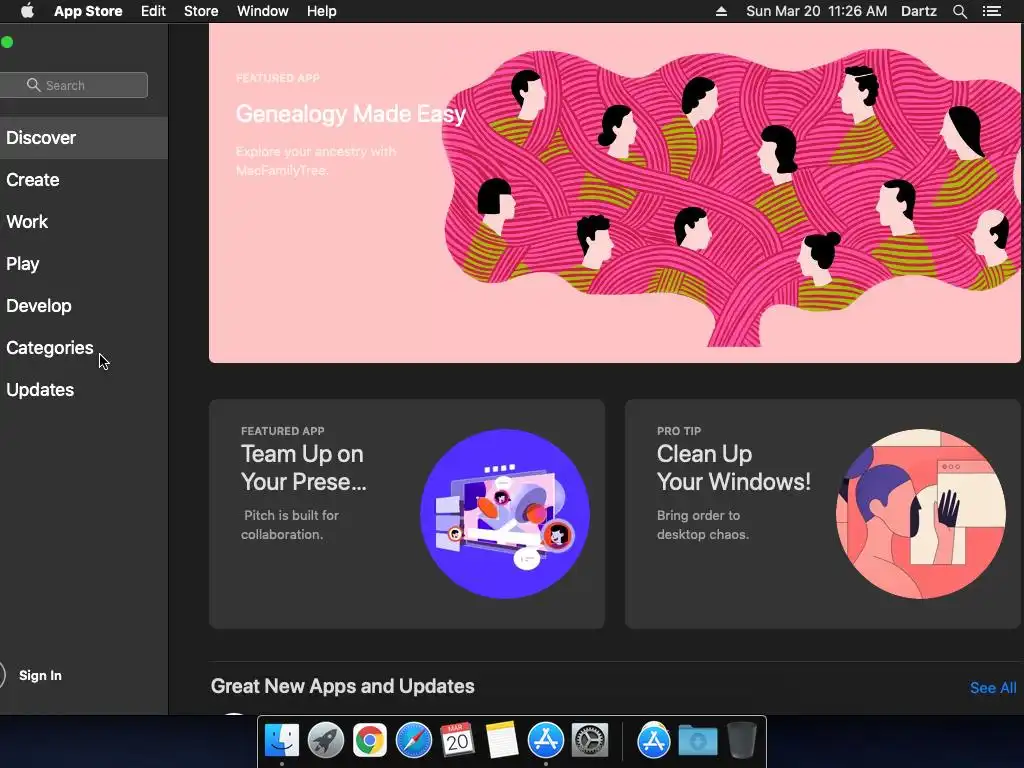The width and height of the screenshot is (1024, 768).
Task: Open Safari compass icon in Dock
Action: point(413,741)
